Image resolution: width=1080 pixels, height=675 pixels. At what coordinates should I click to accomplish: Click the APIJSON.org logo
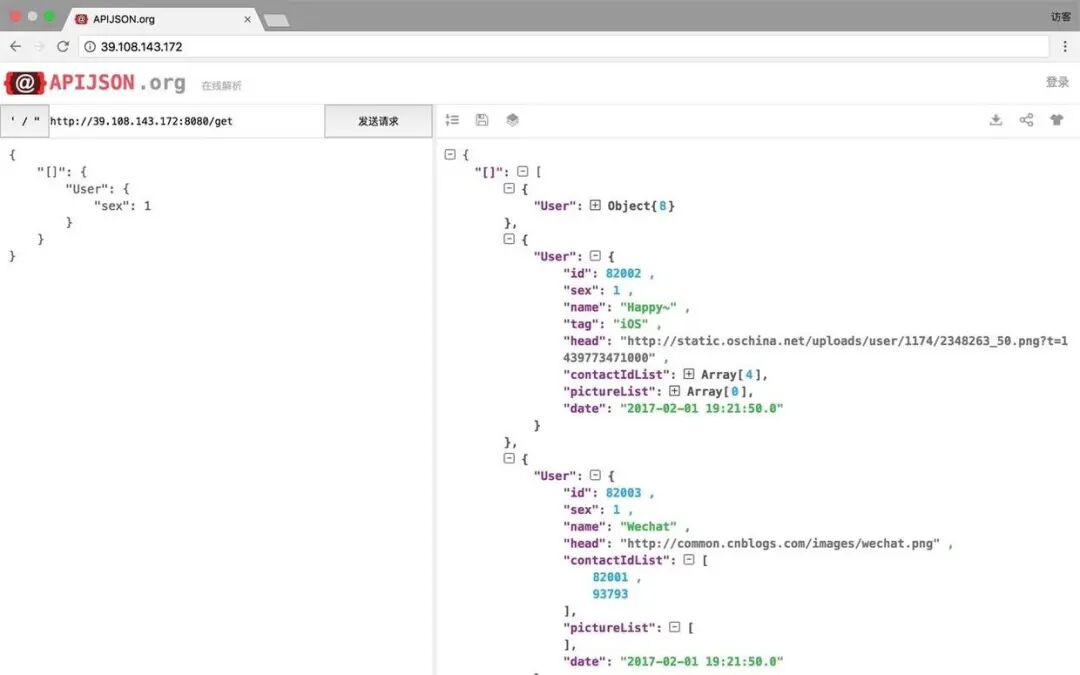[x=95, y=83]
